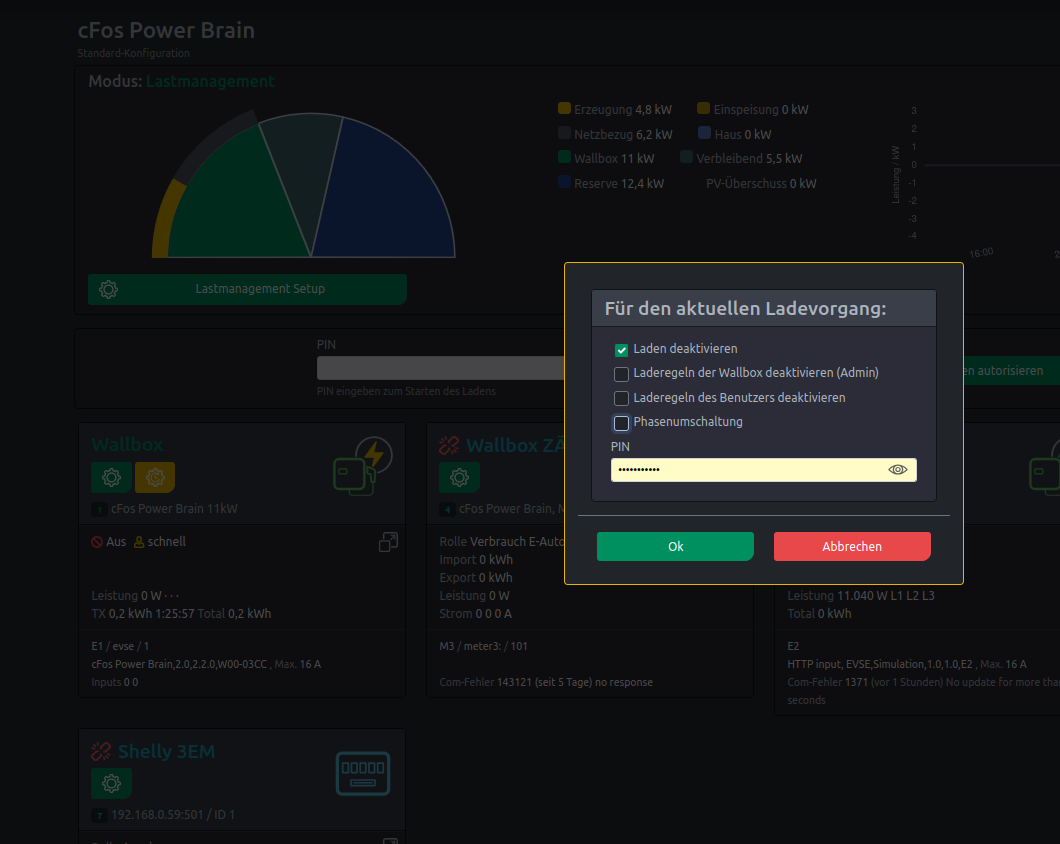
Task: Click text 'TX 0,2 kWh 1:25:57'
Action: (x=143, y=613)
